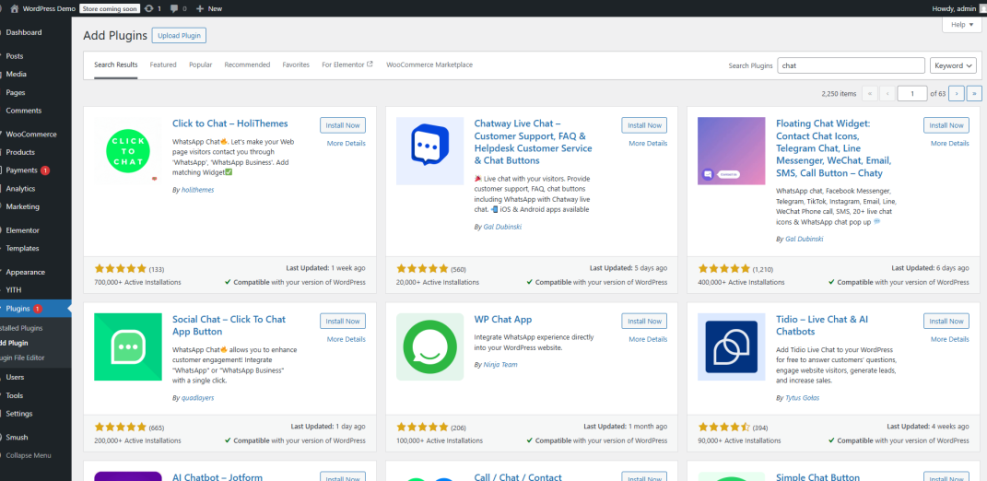Click the Upload Plugin button
Screen dimensions: 987x481
[179, 35]
